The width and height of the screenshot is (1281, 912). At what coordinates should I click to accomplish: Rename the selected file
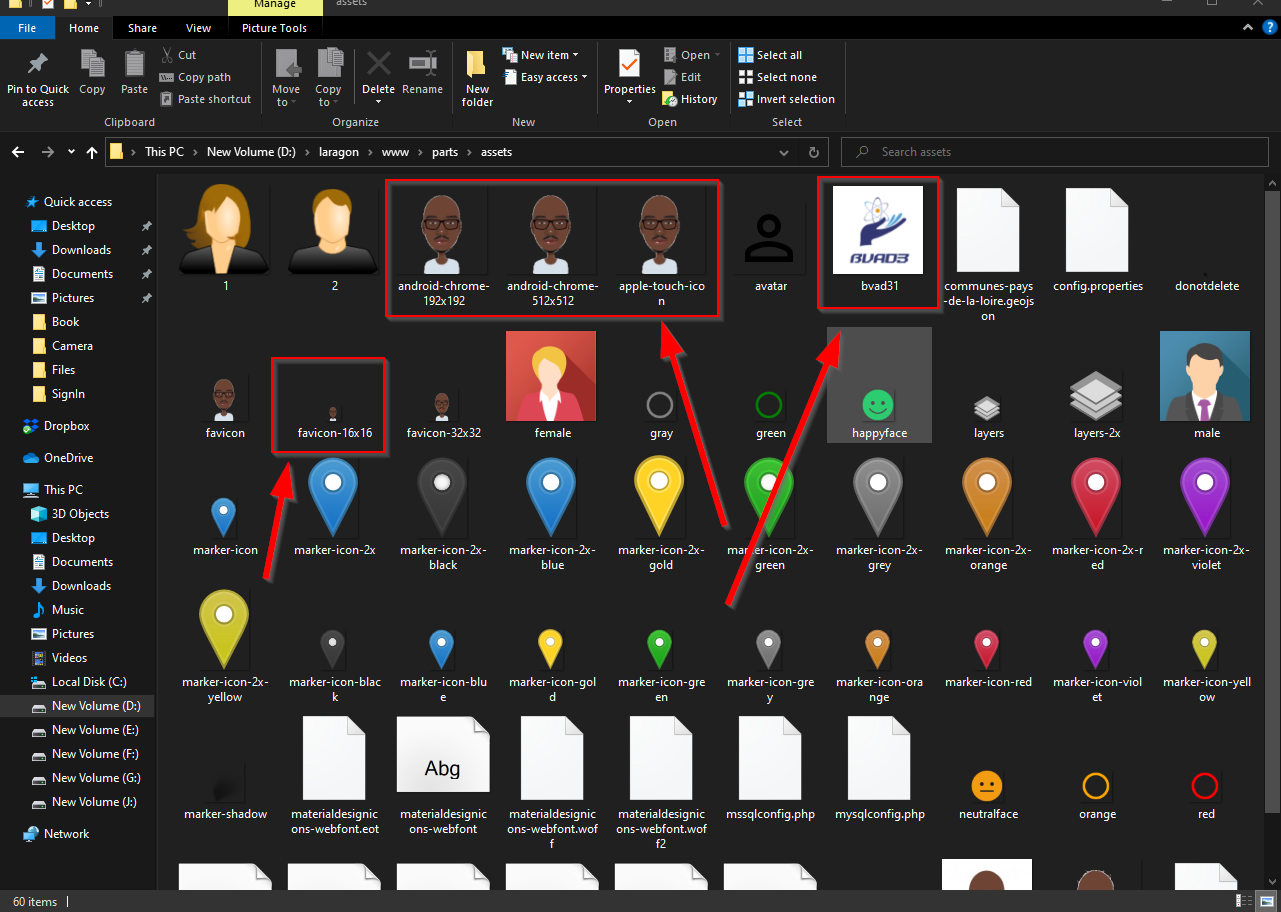click(x=423, y=72)
